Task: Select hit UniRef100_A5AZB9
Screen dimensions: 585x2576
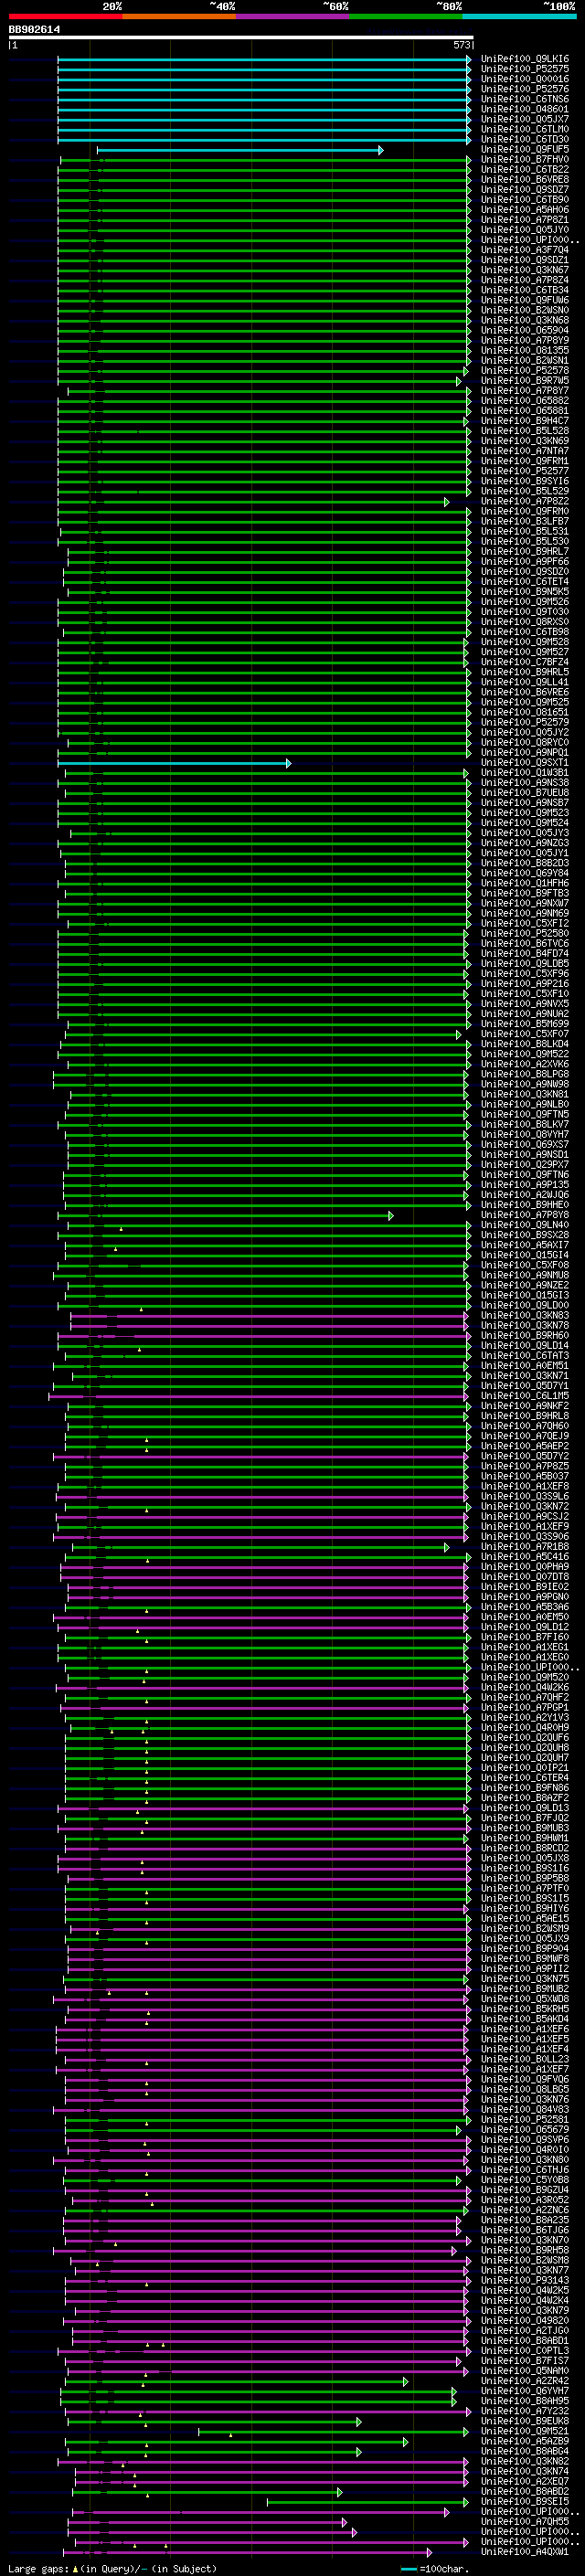Action: [x=524, y=2442]
